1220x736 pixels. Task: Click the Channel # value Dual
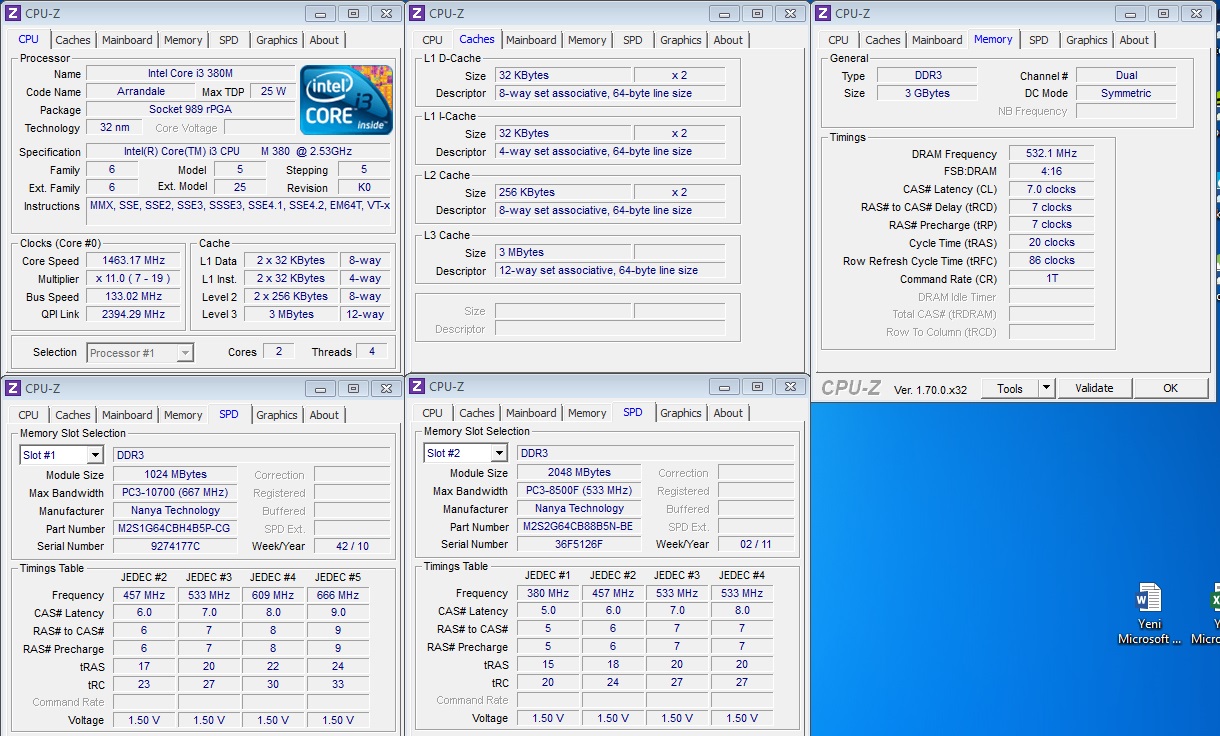[x=1126, y=75]
